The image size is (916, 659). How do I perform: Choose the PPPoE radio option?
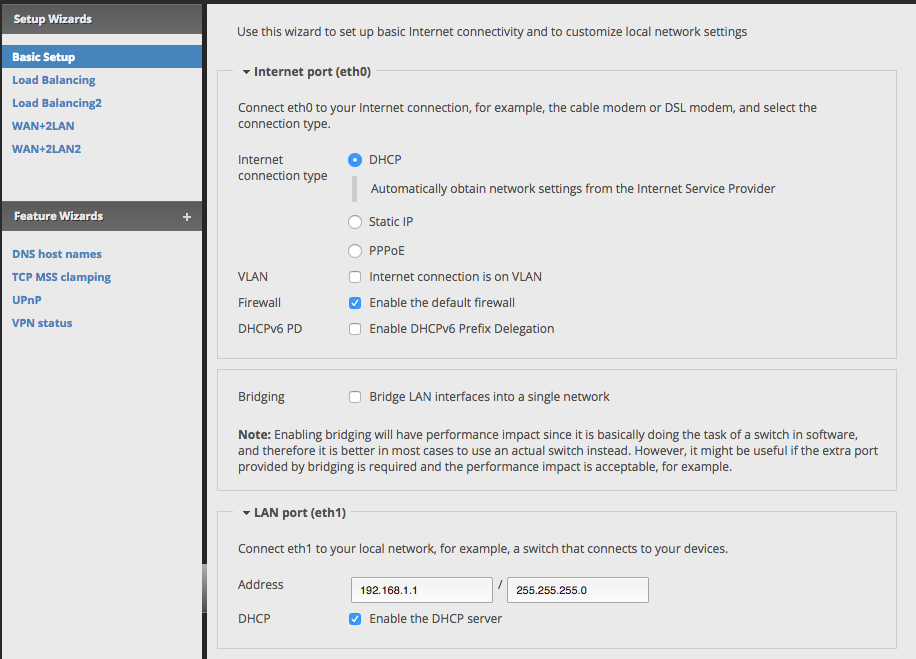[x=355, y=251]
